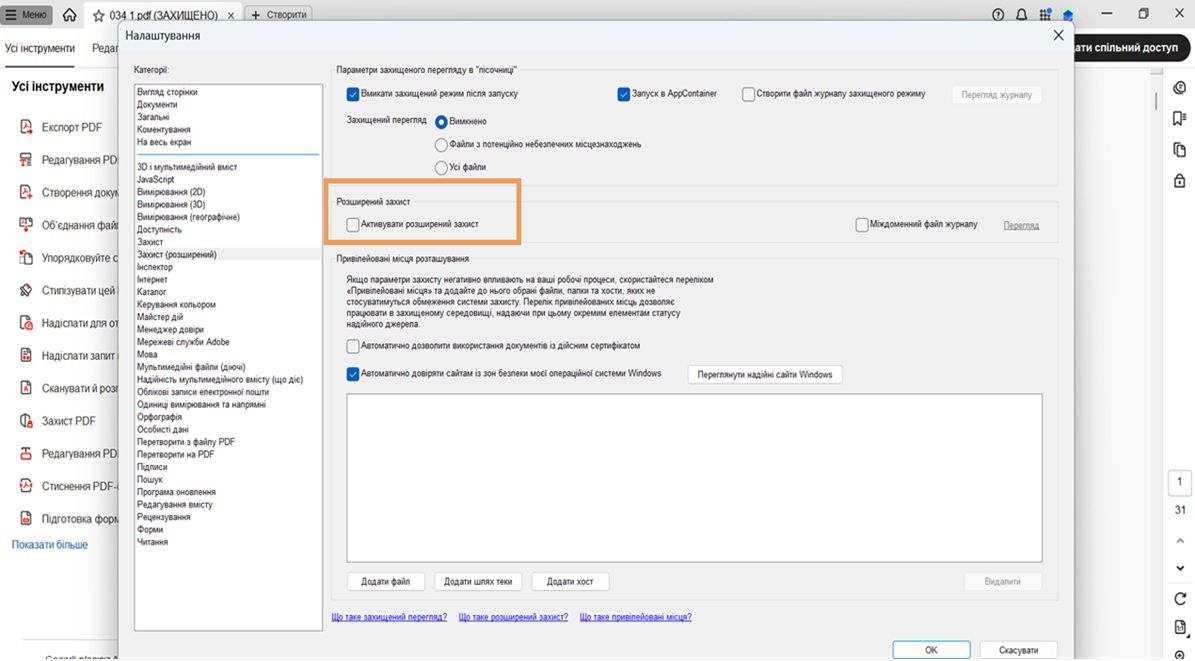This screenshot has height=661, width=1195.
Task: Click the Надіслати запит tool icon
Action: [26, 355]
